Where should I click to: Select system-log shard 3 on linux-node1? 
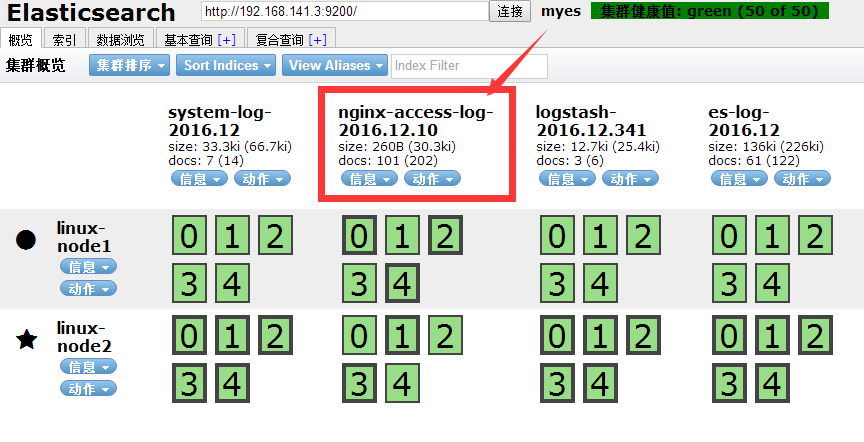[189, 283]
